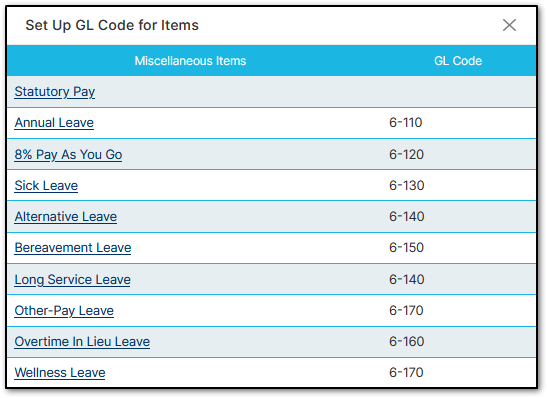Image resolution: width=547 pixels, height=398 pixels.
Task: Open the Bereavement Leave item
Action: coord(73,248)
